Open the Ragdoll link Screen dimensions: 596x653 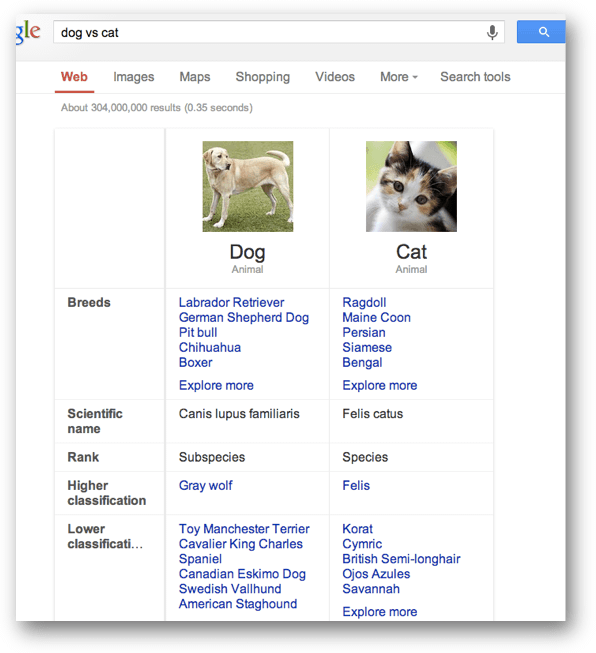click(364, 302)
